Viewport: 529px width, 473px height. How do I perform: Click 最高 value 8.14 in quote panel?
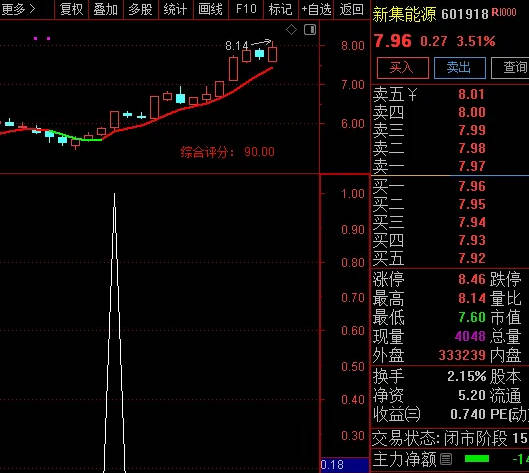click(471, 299)
